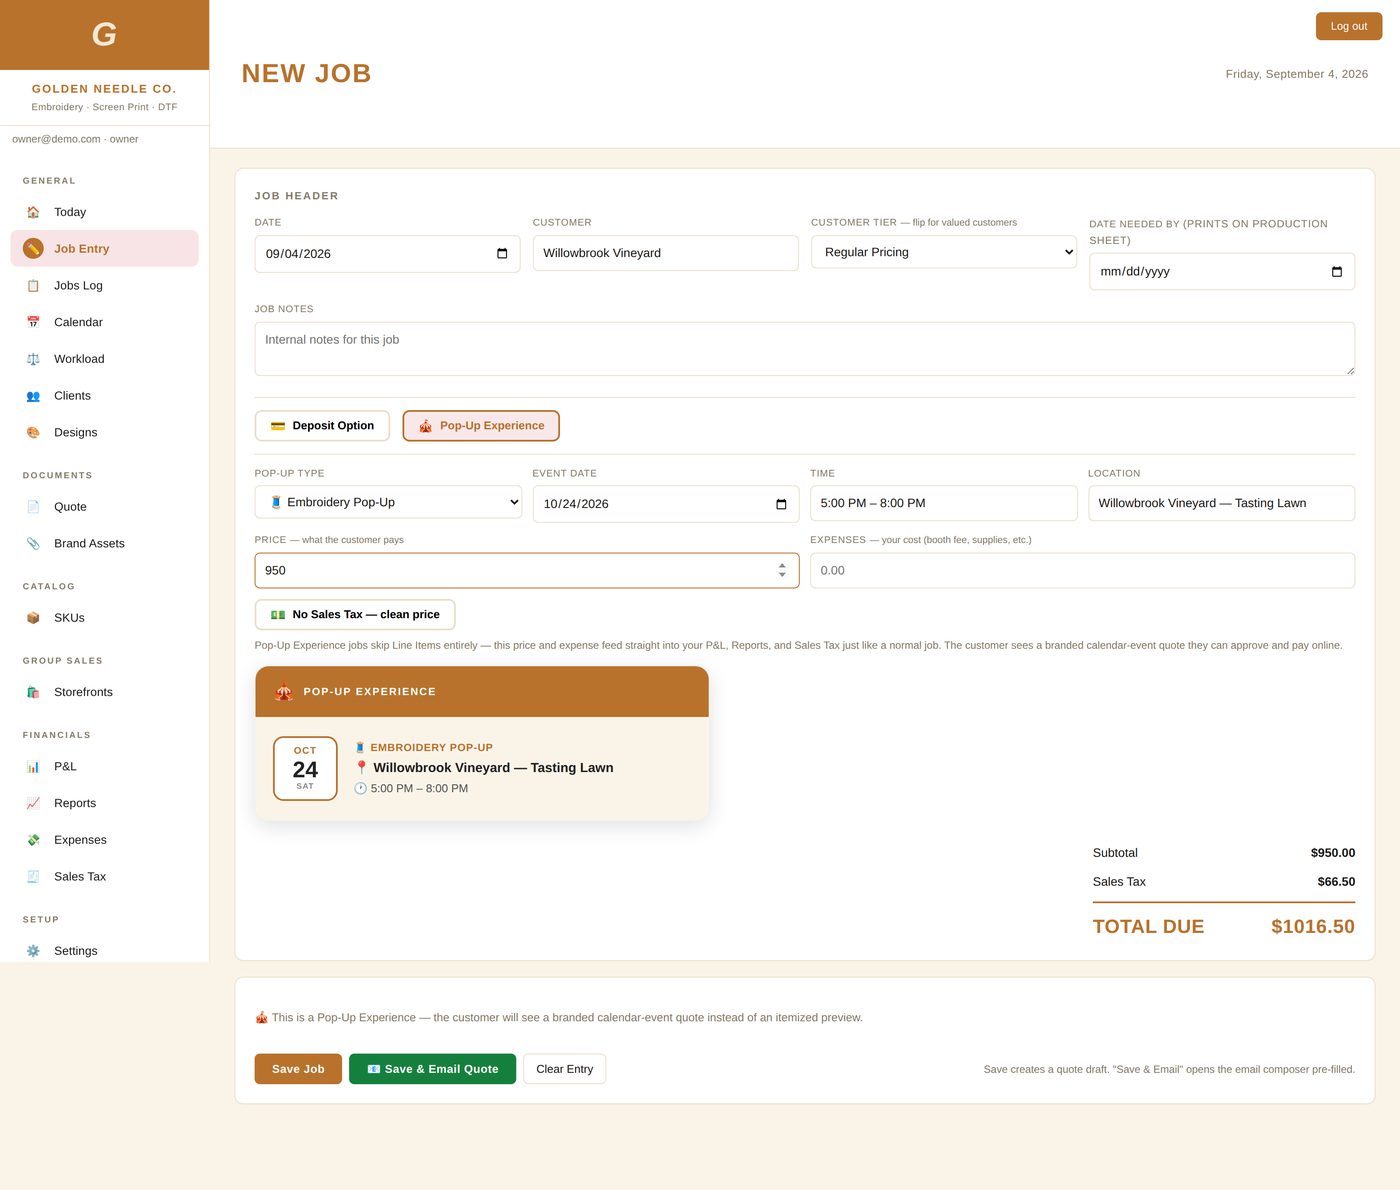Click the Jobs Log clipboard icon
This screenshot has height=1190, width=1400.
click(x=33, y=285)
